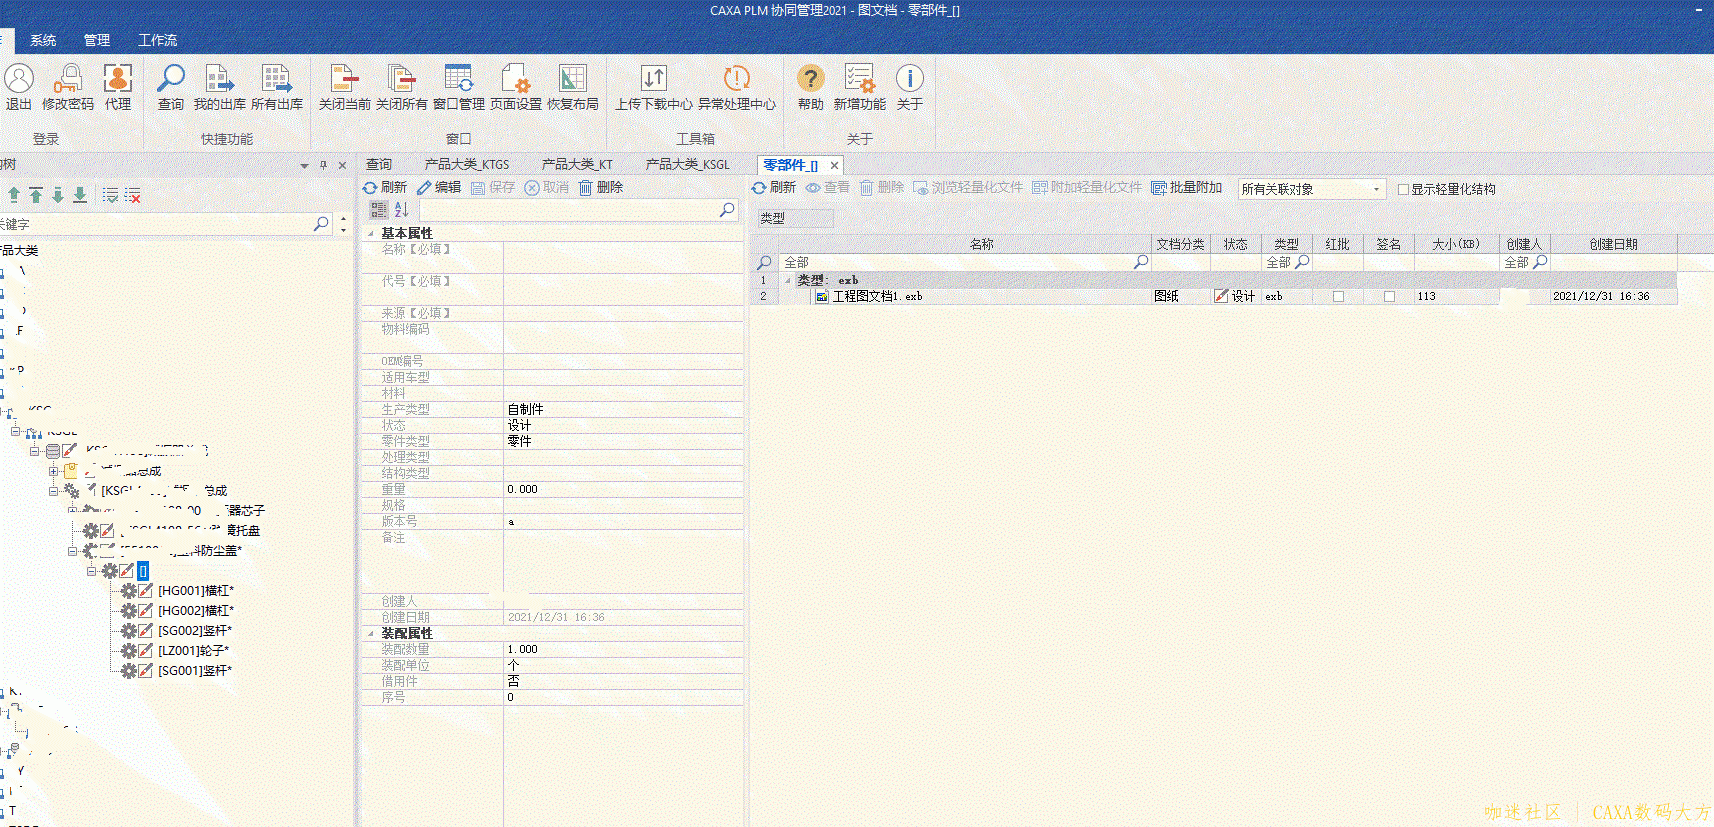The height and width of the screenshot is (827, 1714).
Task: Select the [LZ001]轮子 tree node
Action: coord(193,651)
